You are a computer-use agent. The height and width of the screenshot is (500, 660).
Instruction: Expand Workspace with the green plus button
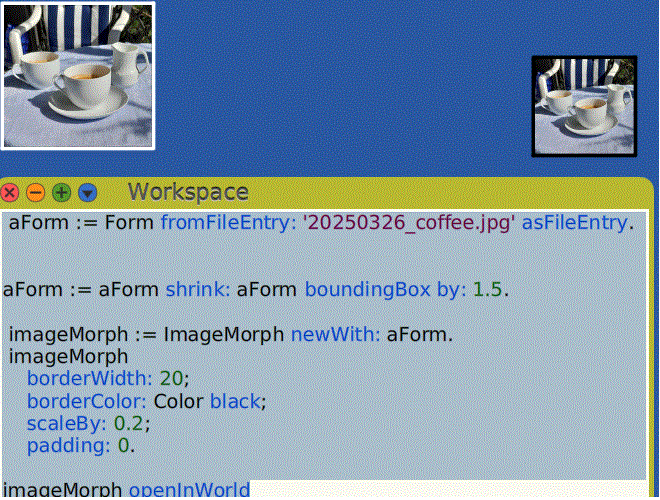tap(61, 193)
